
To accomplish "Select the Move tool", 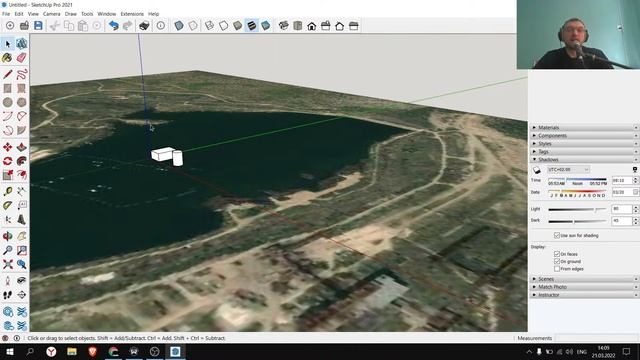I will click(x=8, y=147).
